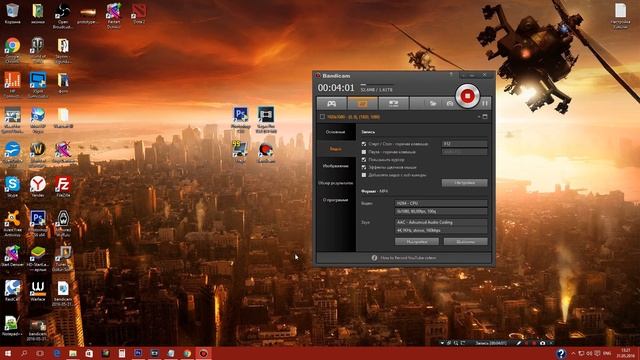Enable the add webcam video checkbox
The image size is (640, 360).
(x=364, y=175)
